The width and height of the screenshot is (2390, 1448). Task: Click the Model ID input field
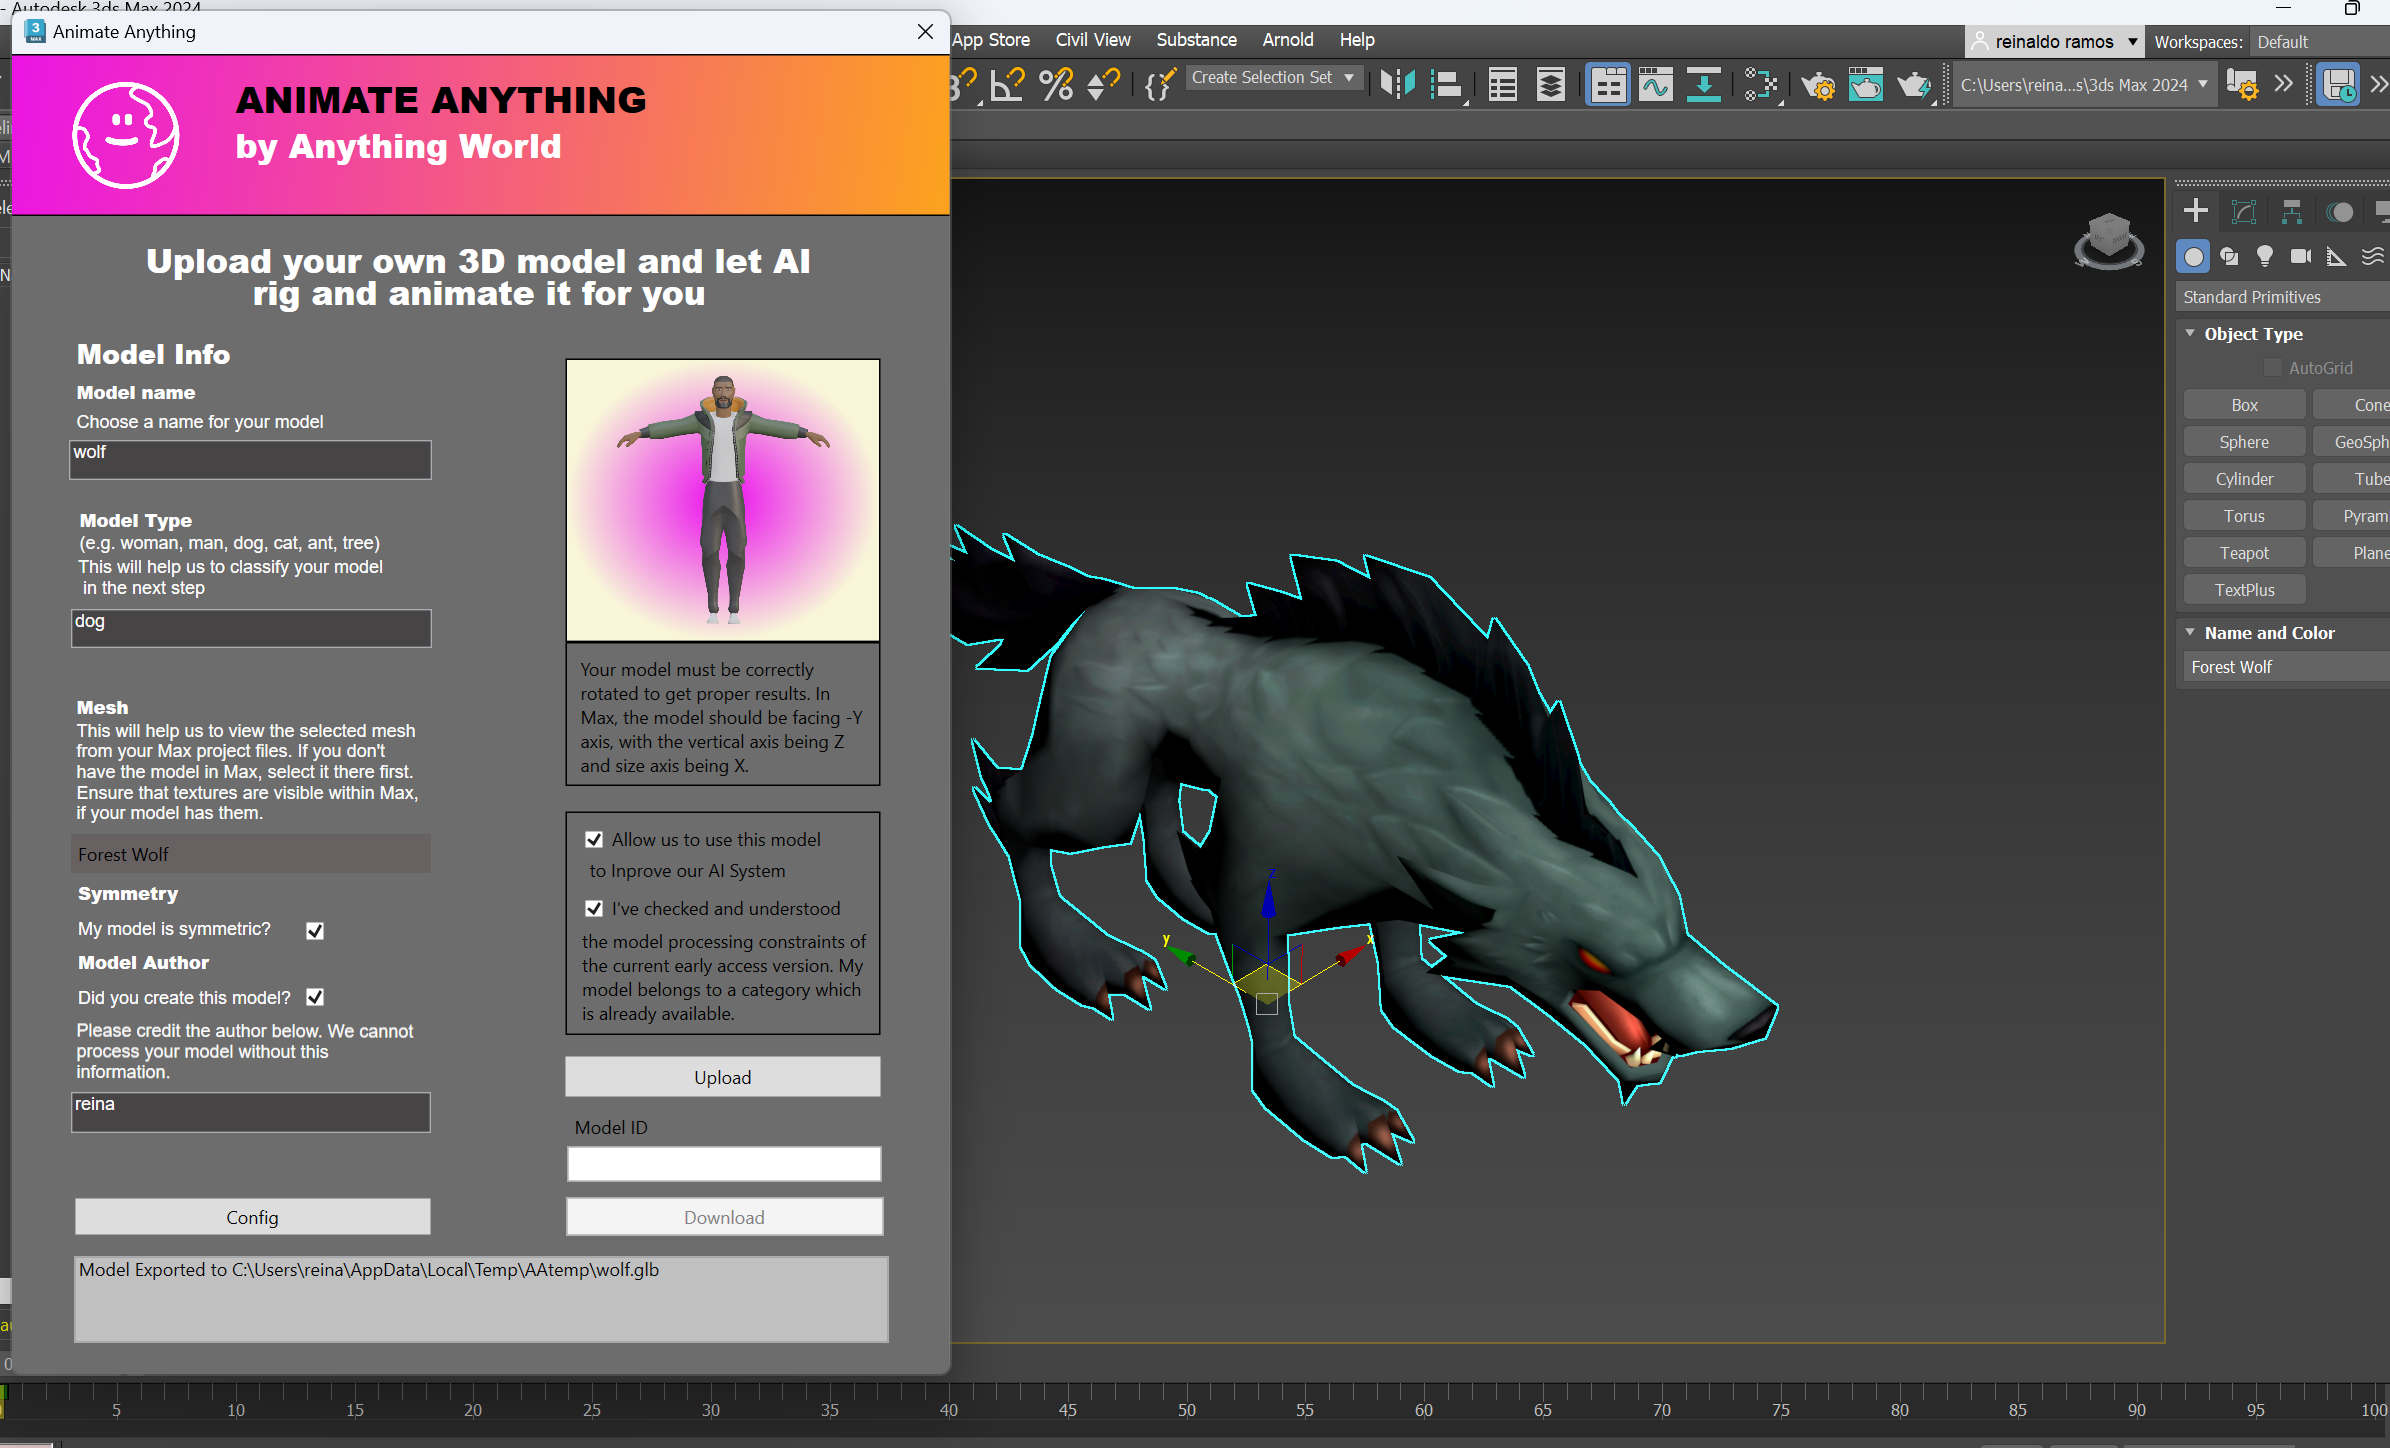click(723, 1164)
